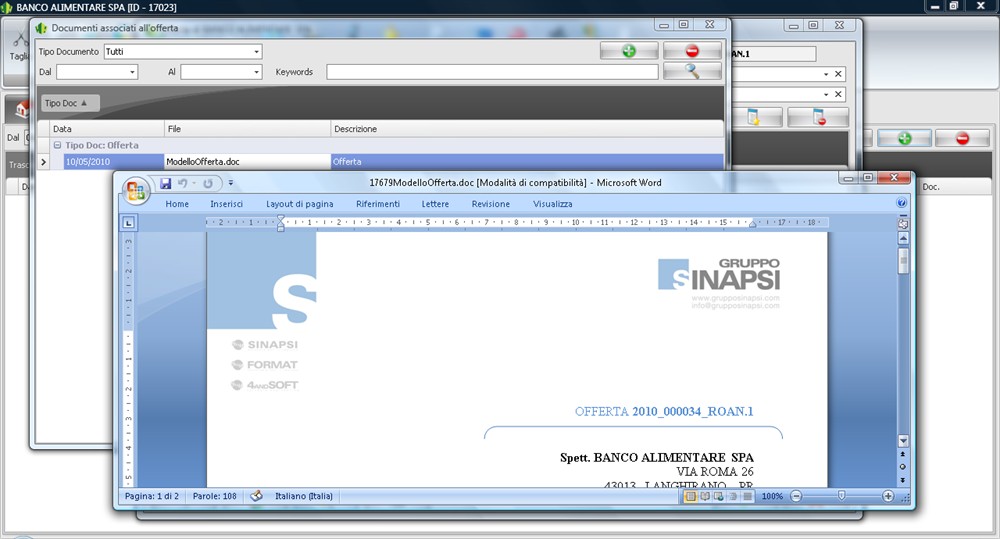Sort by the Descrizione column header
The width and height of the screenshot is (1000, 539).
[x=527, y=129]
